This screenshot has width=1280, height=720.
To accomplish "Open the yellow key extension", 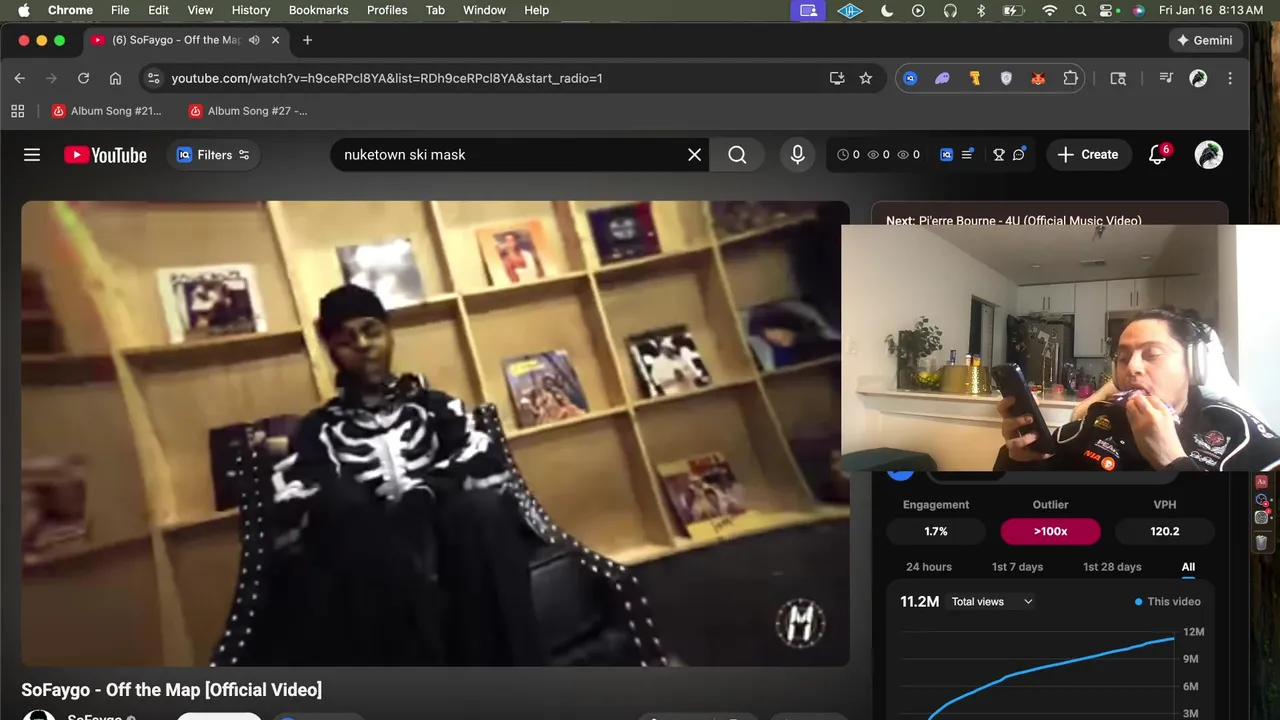I will pyautogui.click(x=974, y=78).
